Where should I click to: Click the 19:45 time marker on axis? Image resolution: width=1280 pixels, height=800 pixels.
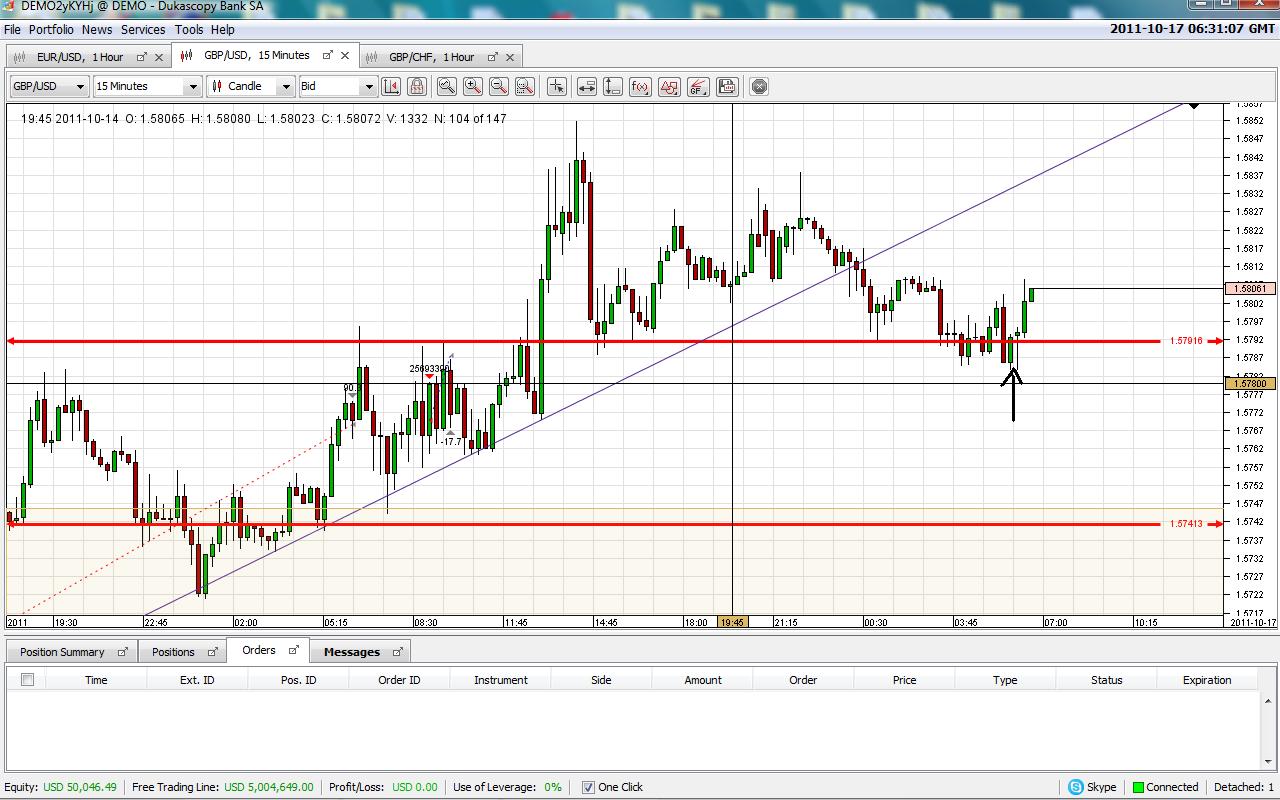pyautogui.click(x=732, y=622)
